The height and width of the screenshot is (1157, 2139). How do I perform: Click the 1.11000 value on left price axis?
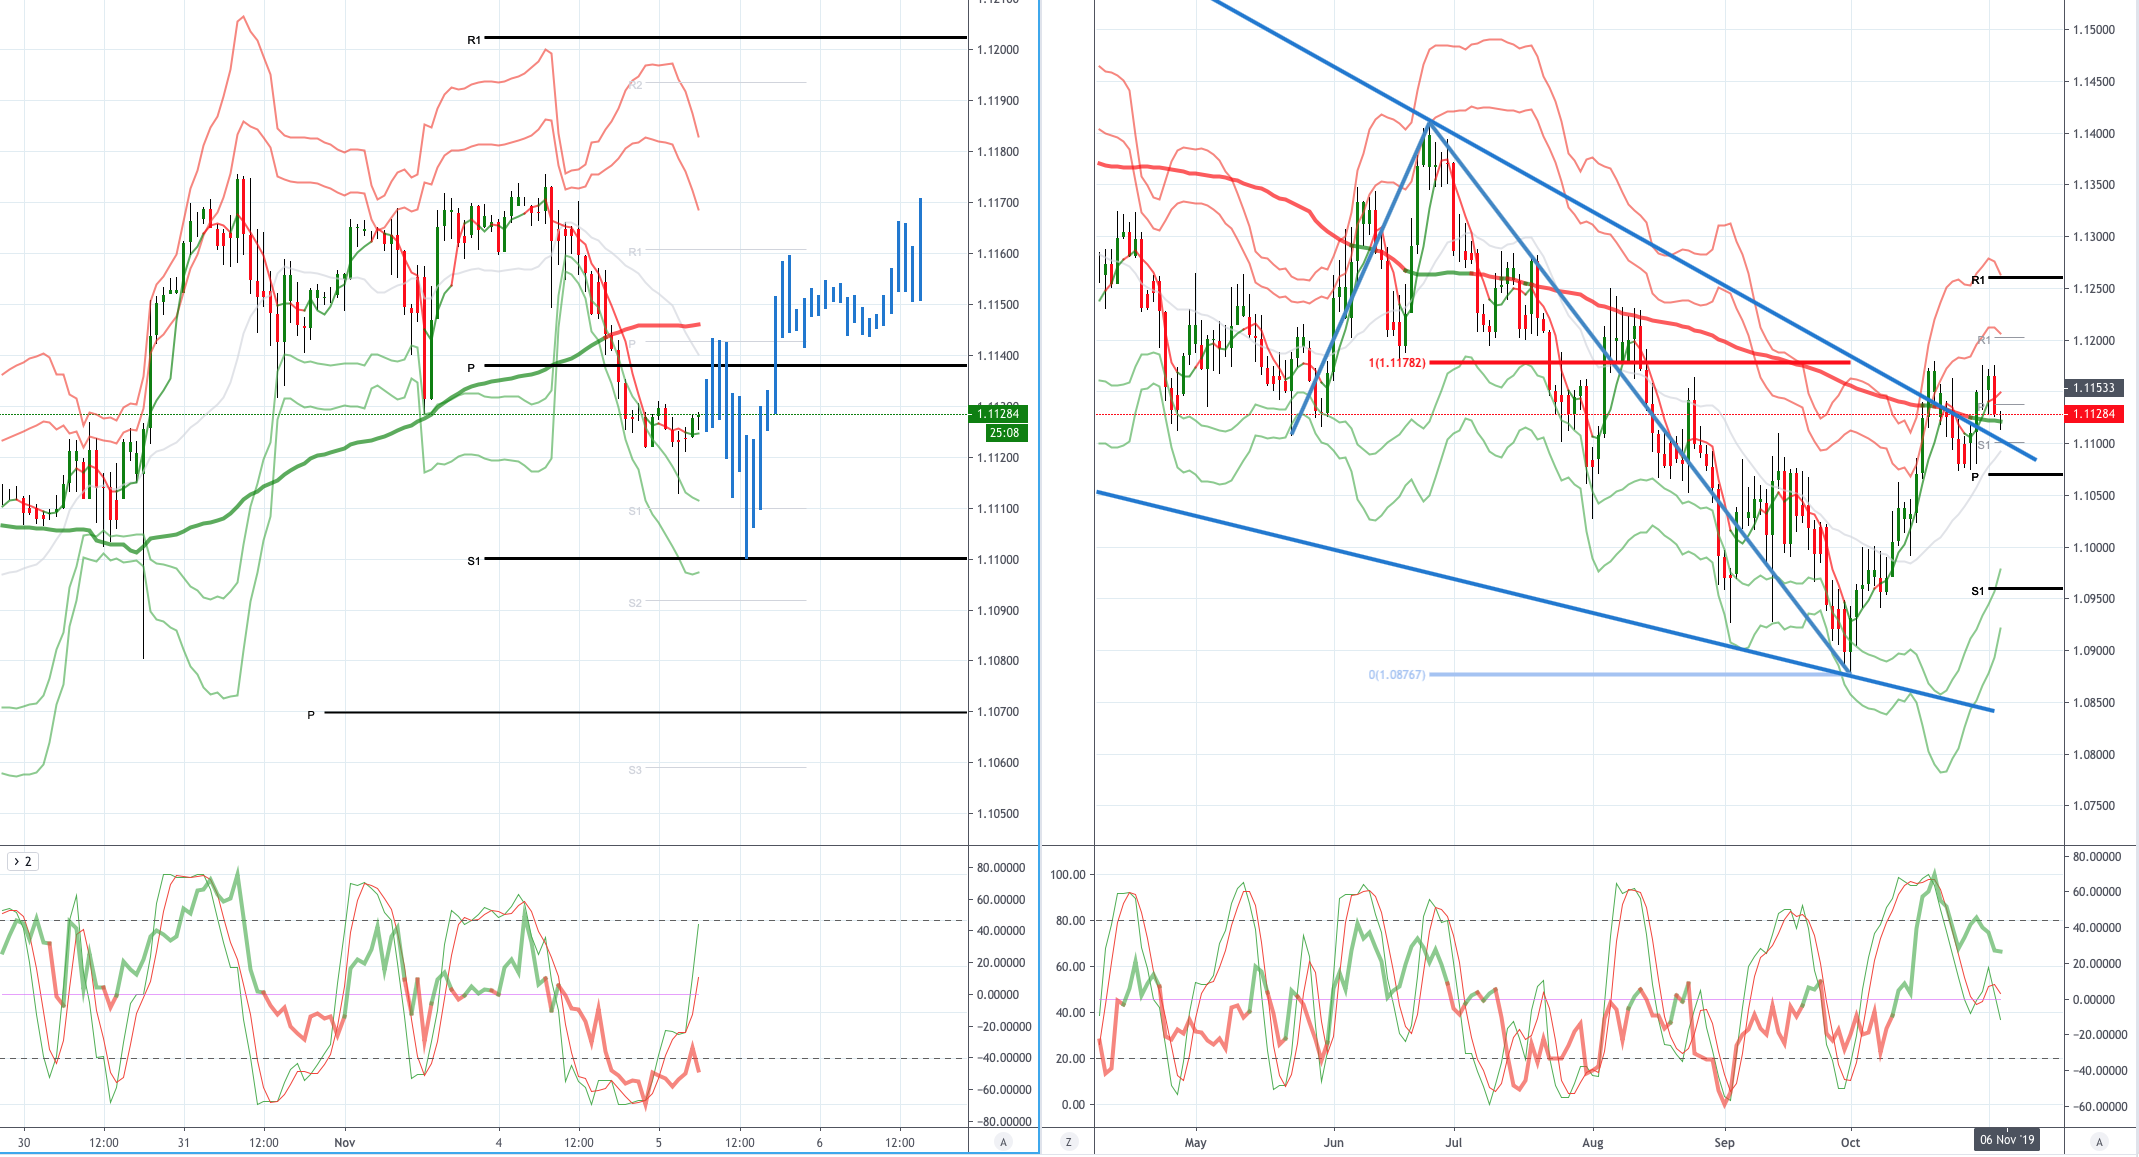[x=998, y=560]
